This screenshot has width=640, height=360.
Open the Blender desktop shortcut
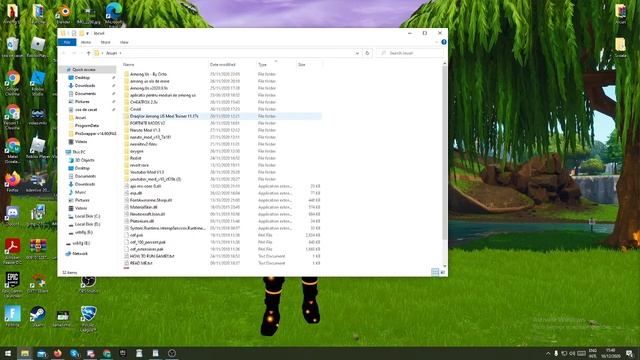pyautogui.click(x=64, y=13)
